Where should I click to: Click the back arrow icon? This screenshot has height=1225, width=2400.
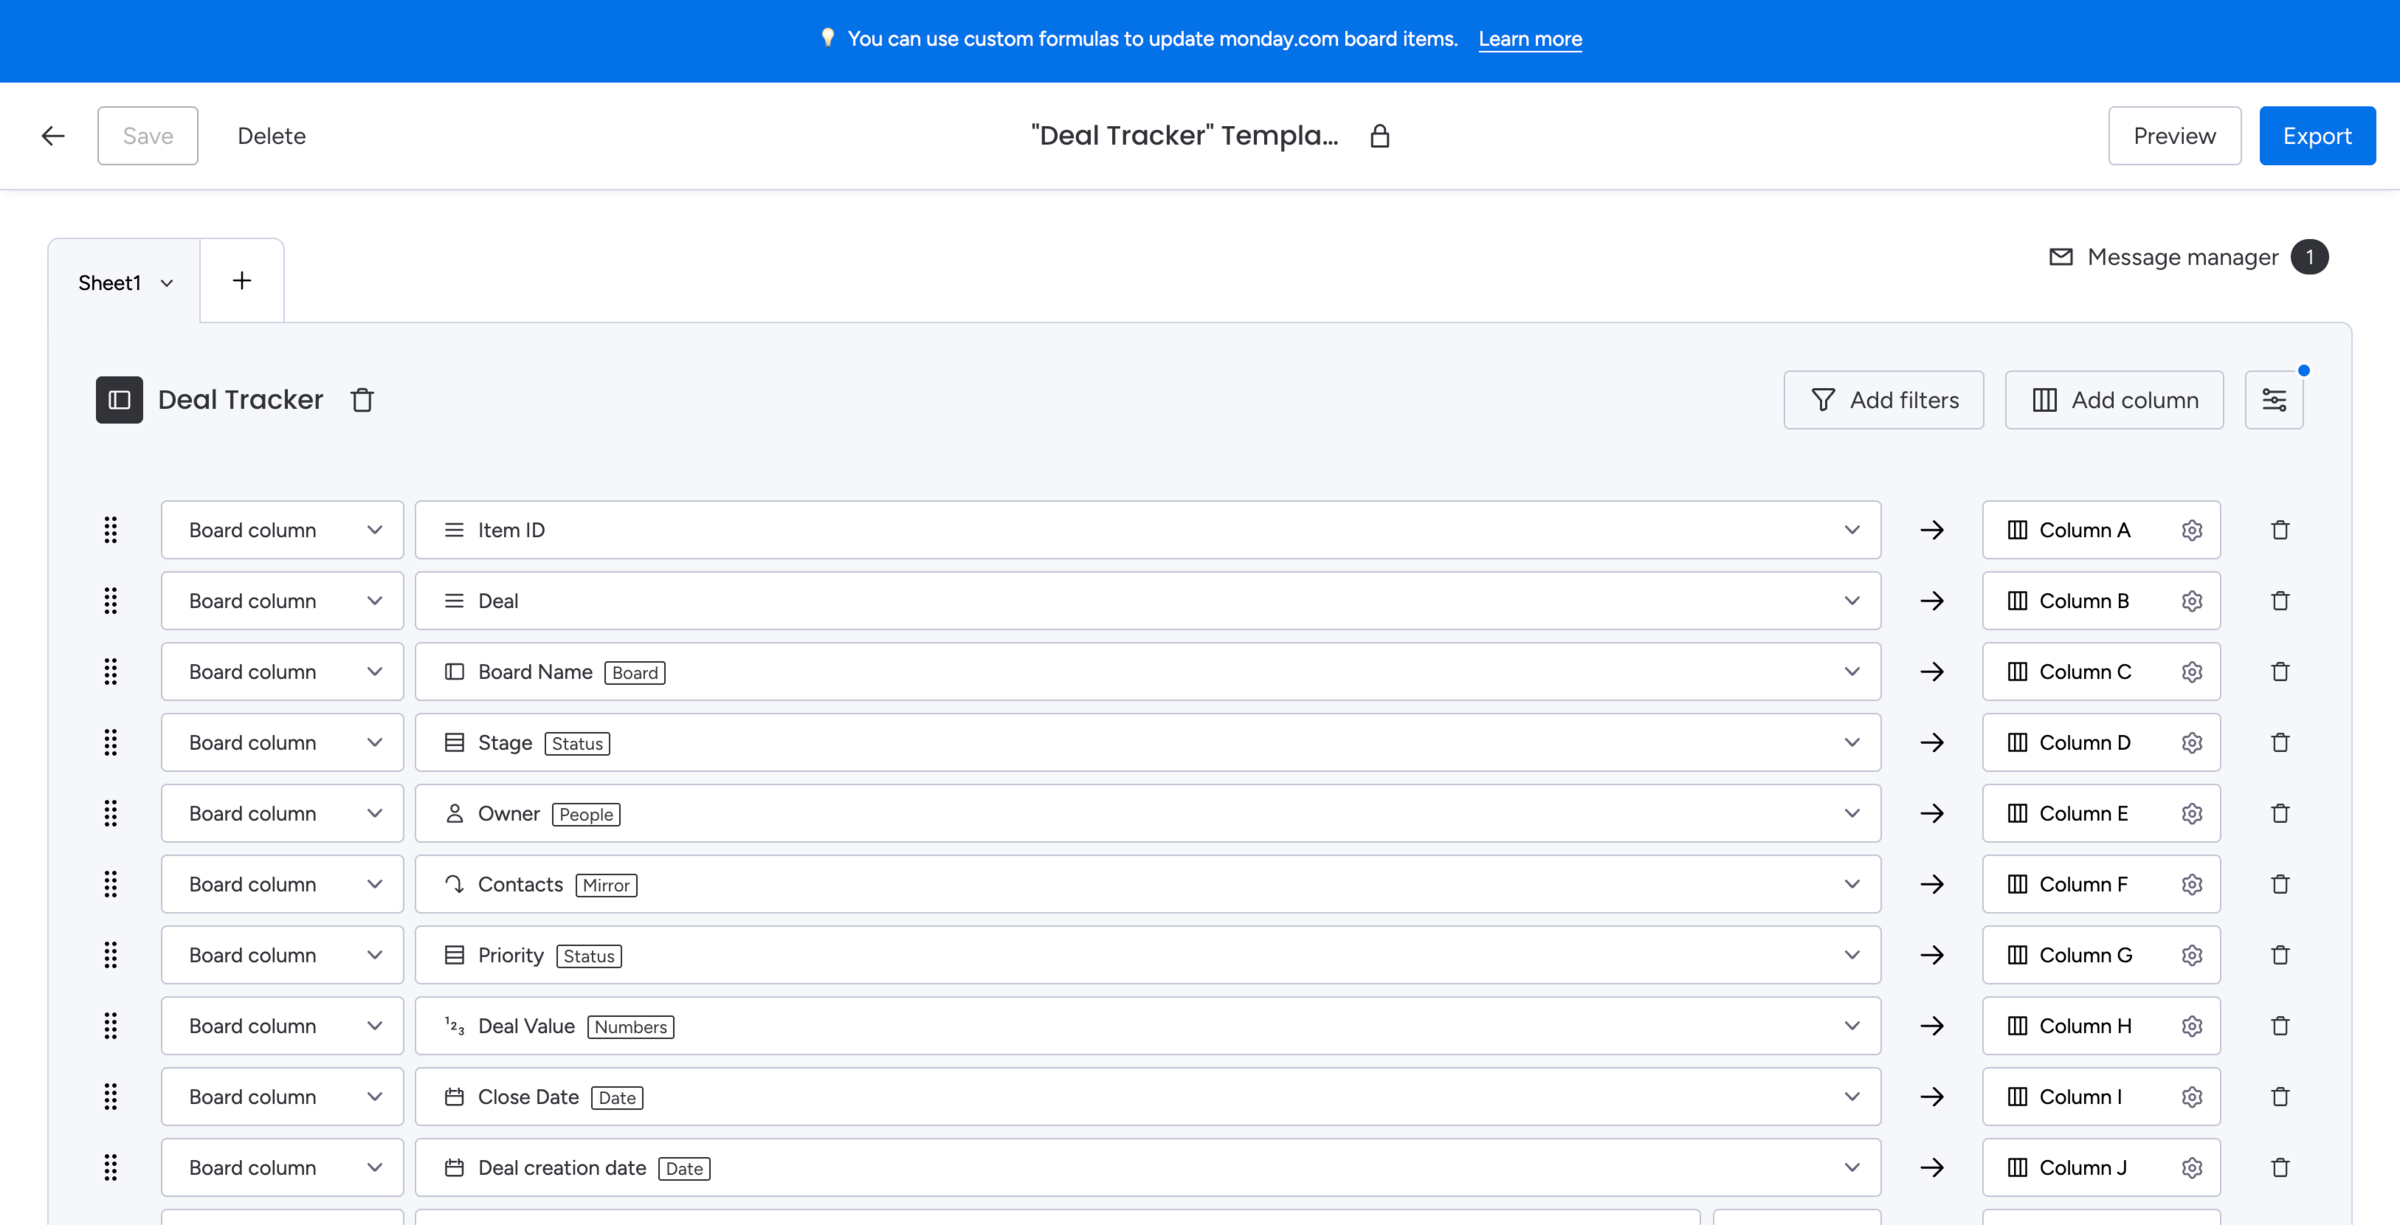click(53, 136)
